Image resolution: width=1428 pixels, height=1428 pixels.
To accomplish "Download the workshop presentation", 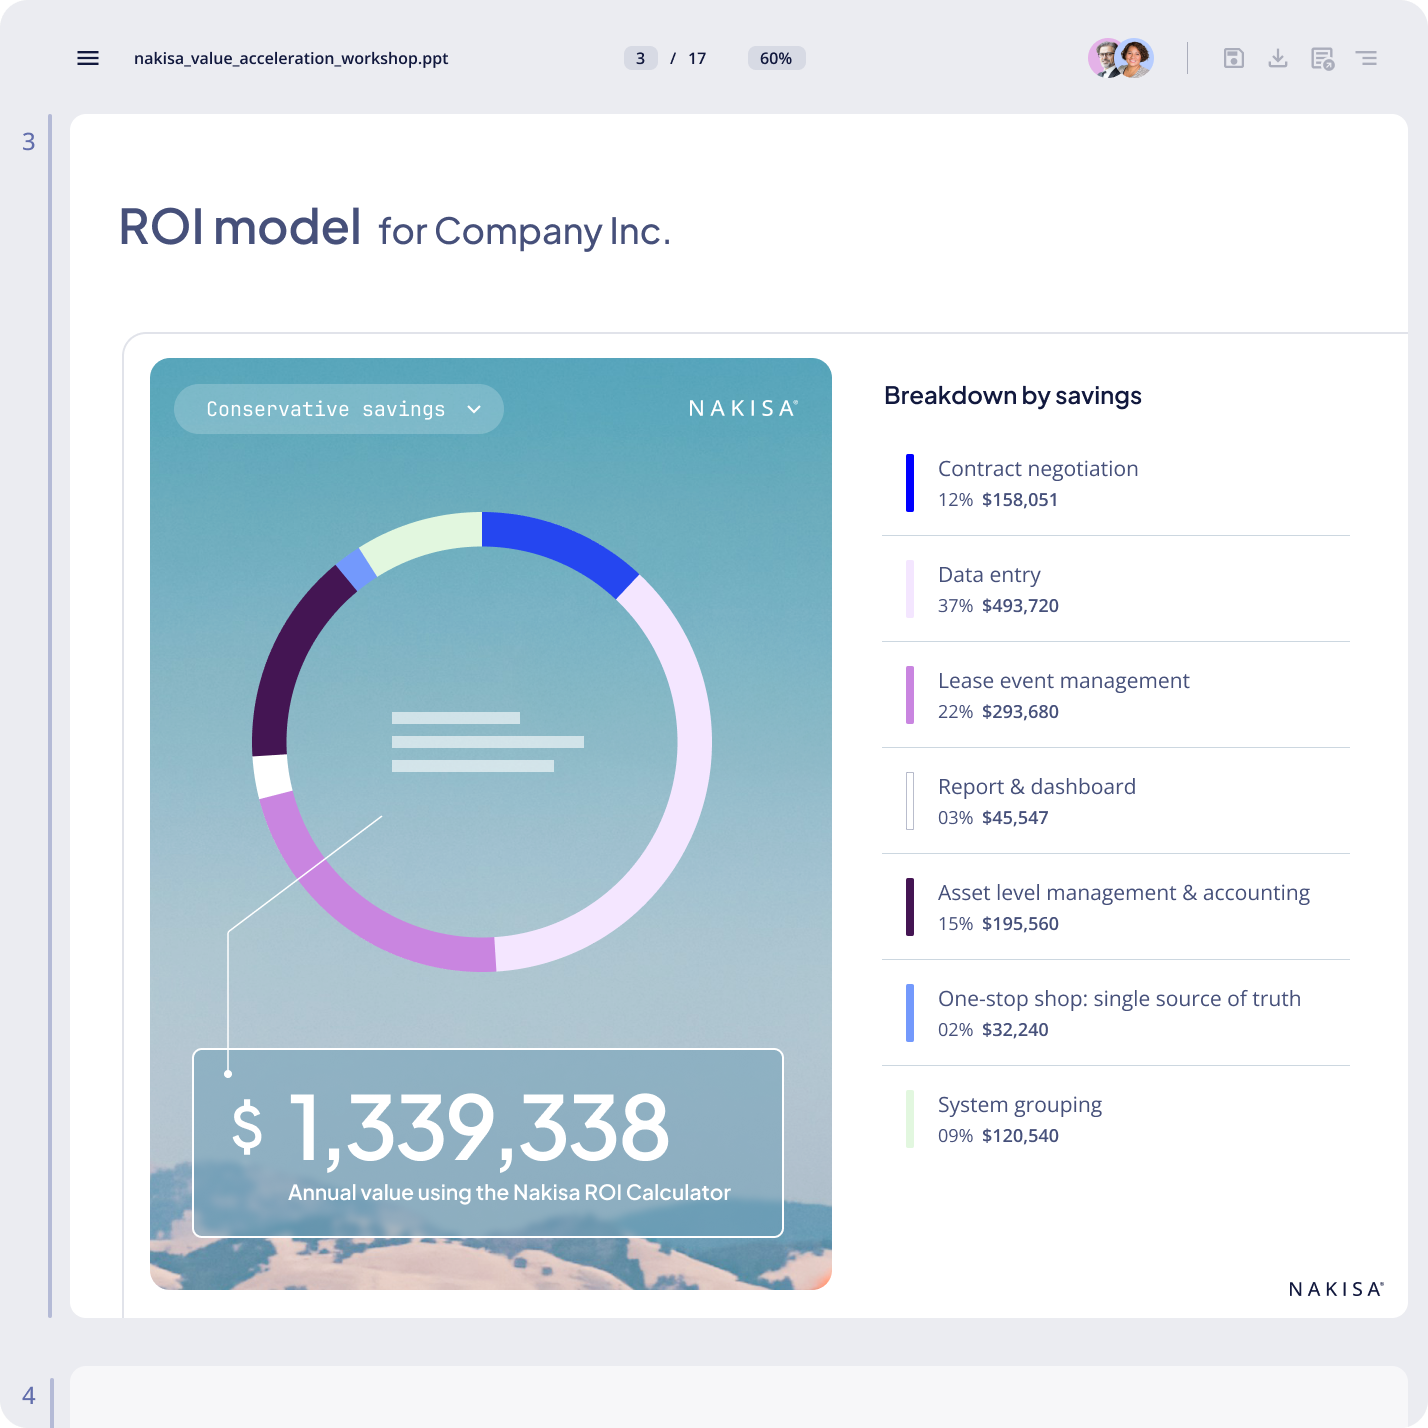I will click(x=1278, y=58).
